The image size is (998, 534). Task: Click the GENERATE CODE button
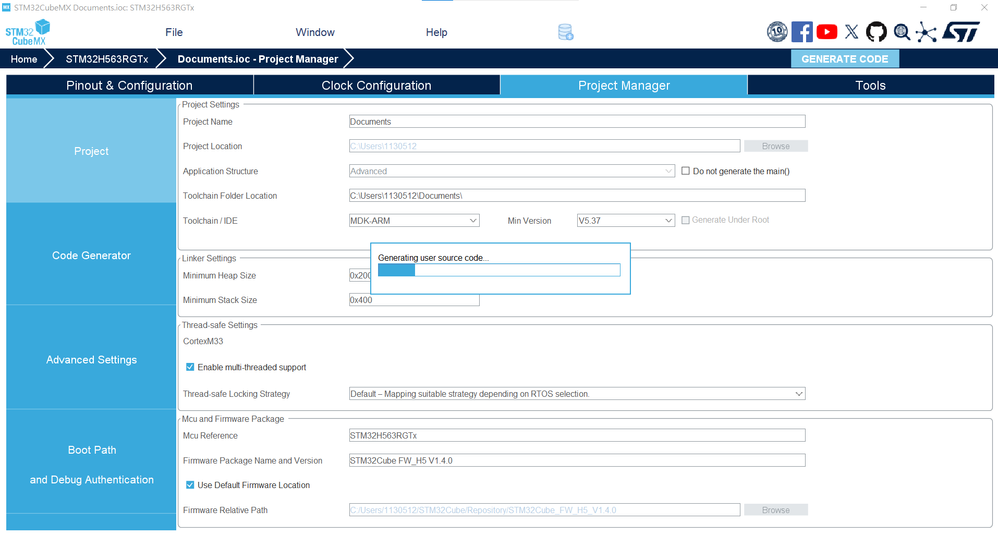(x=845, y=59)
